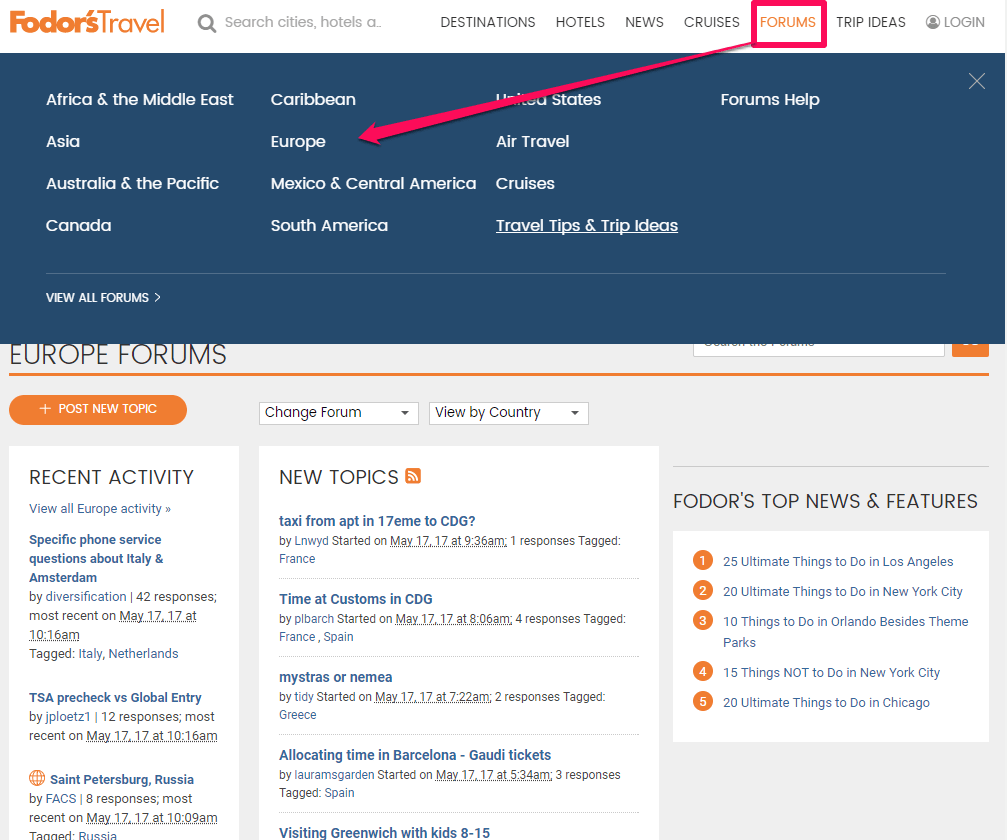Click the RSS feed icon beside New Topics

[413, 476]
